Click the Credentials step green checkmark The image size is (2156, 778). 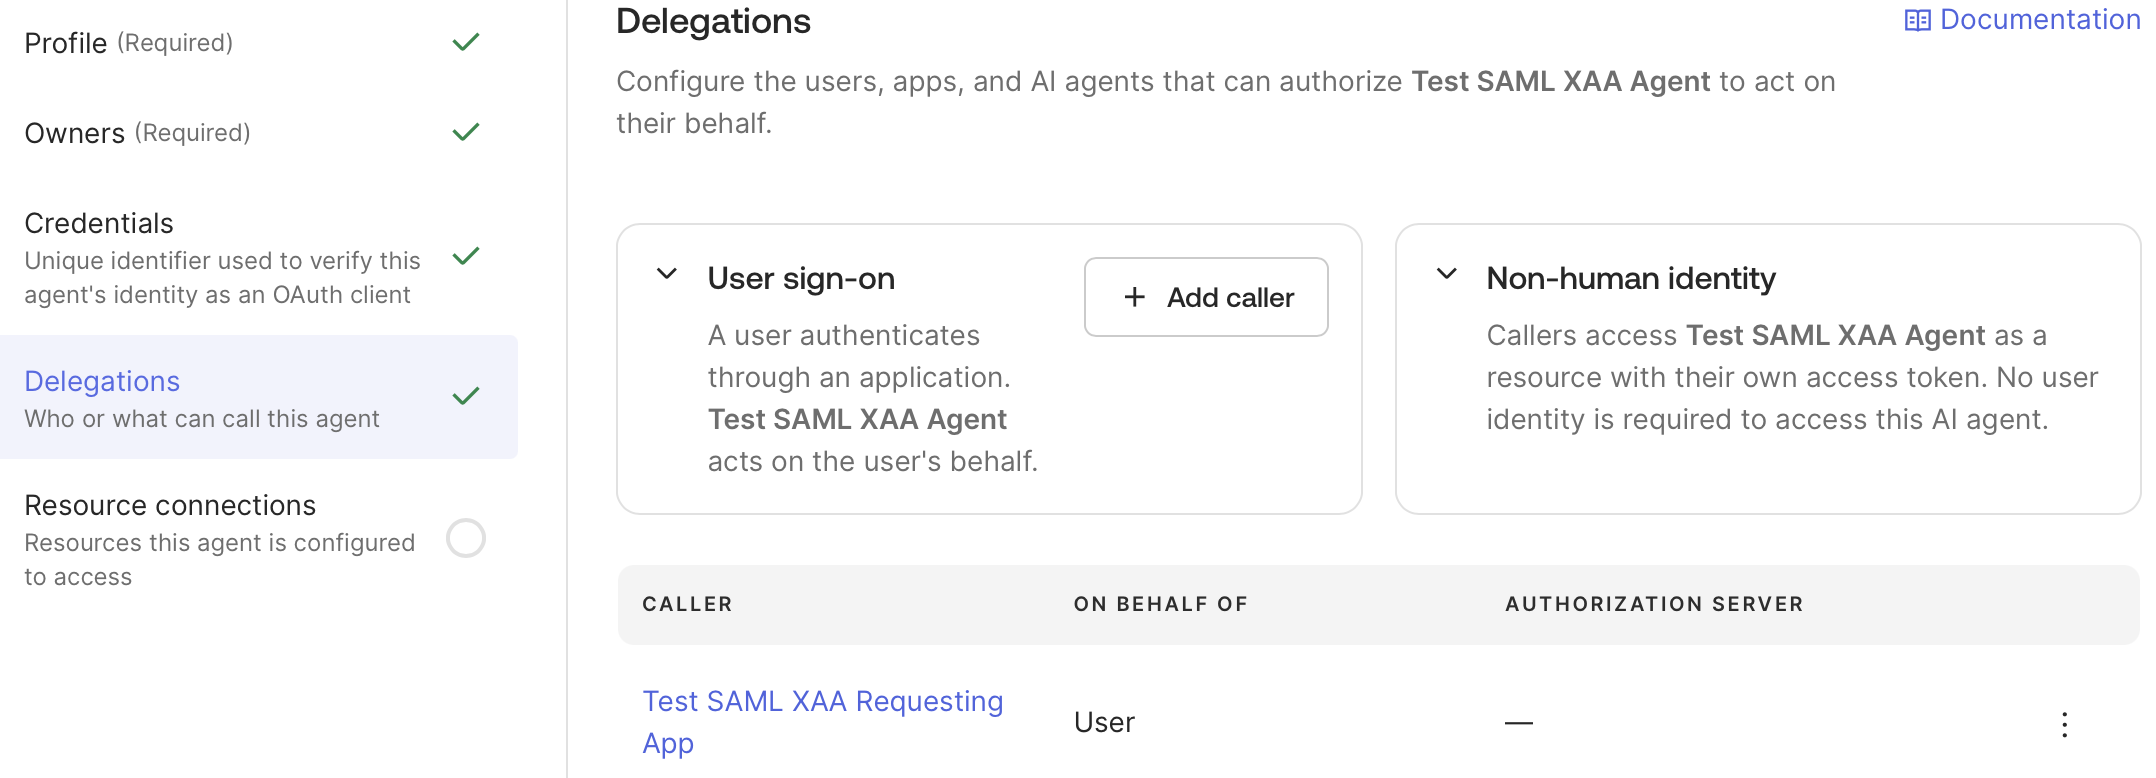coord(466,256)
